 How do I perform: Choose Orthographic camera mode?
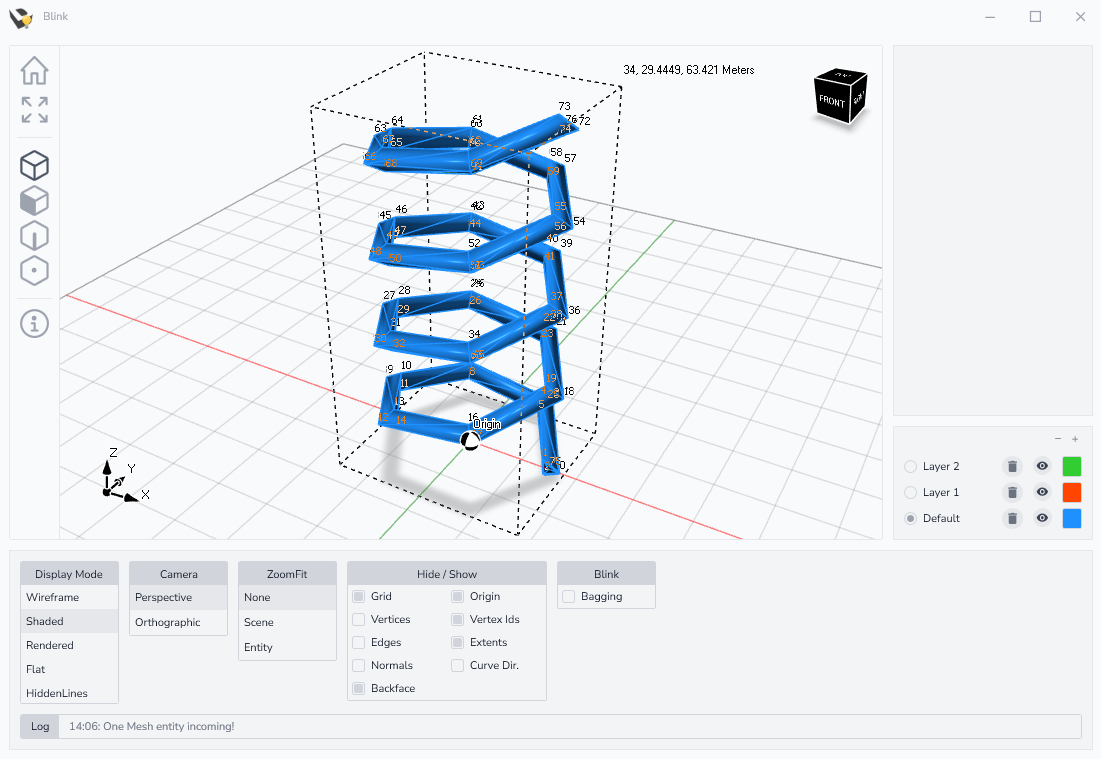(168, 622)
